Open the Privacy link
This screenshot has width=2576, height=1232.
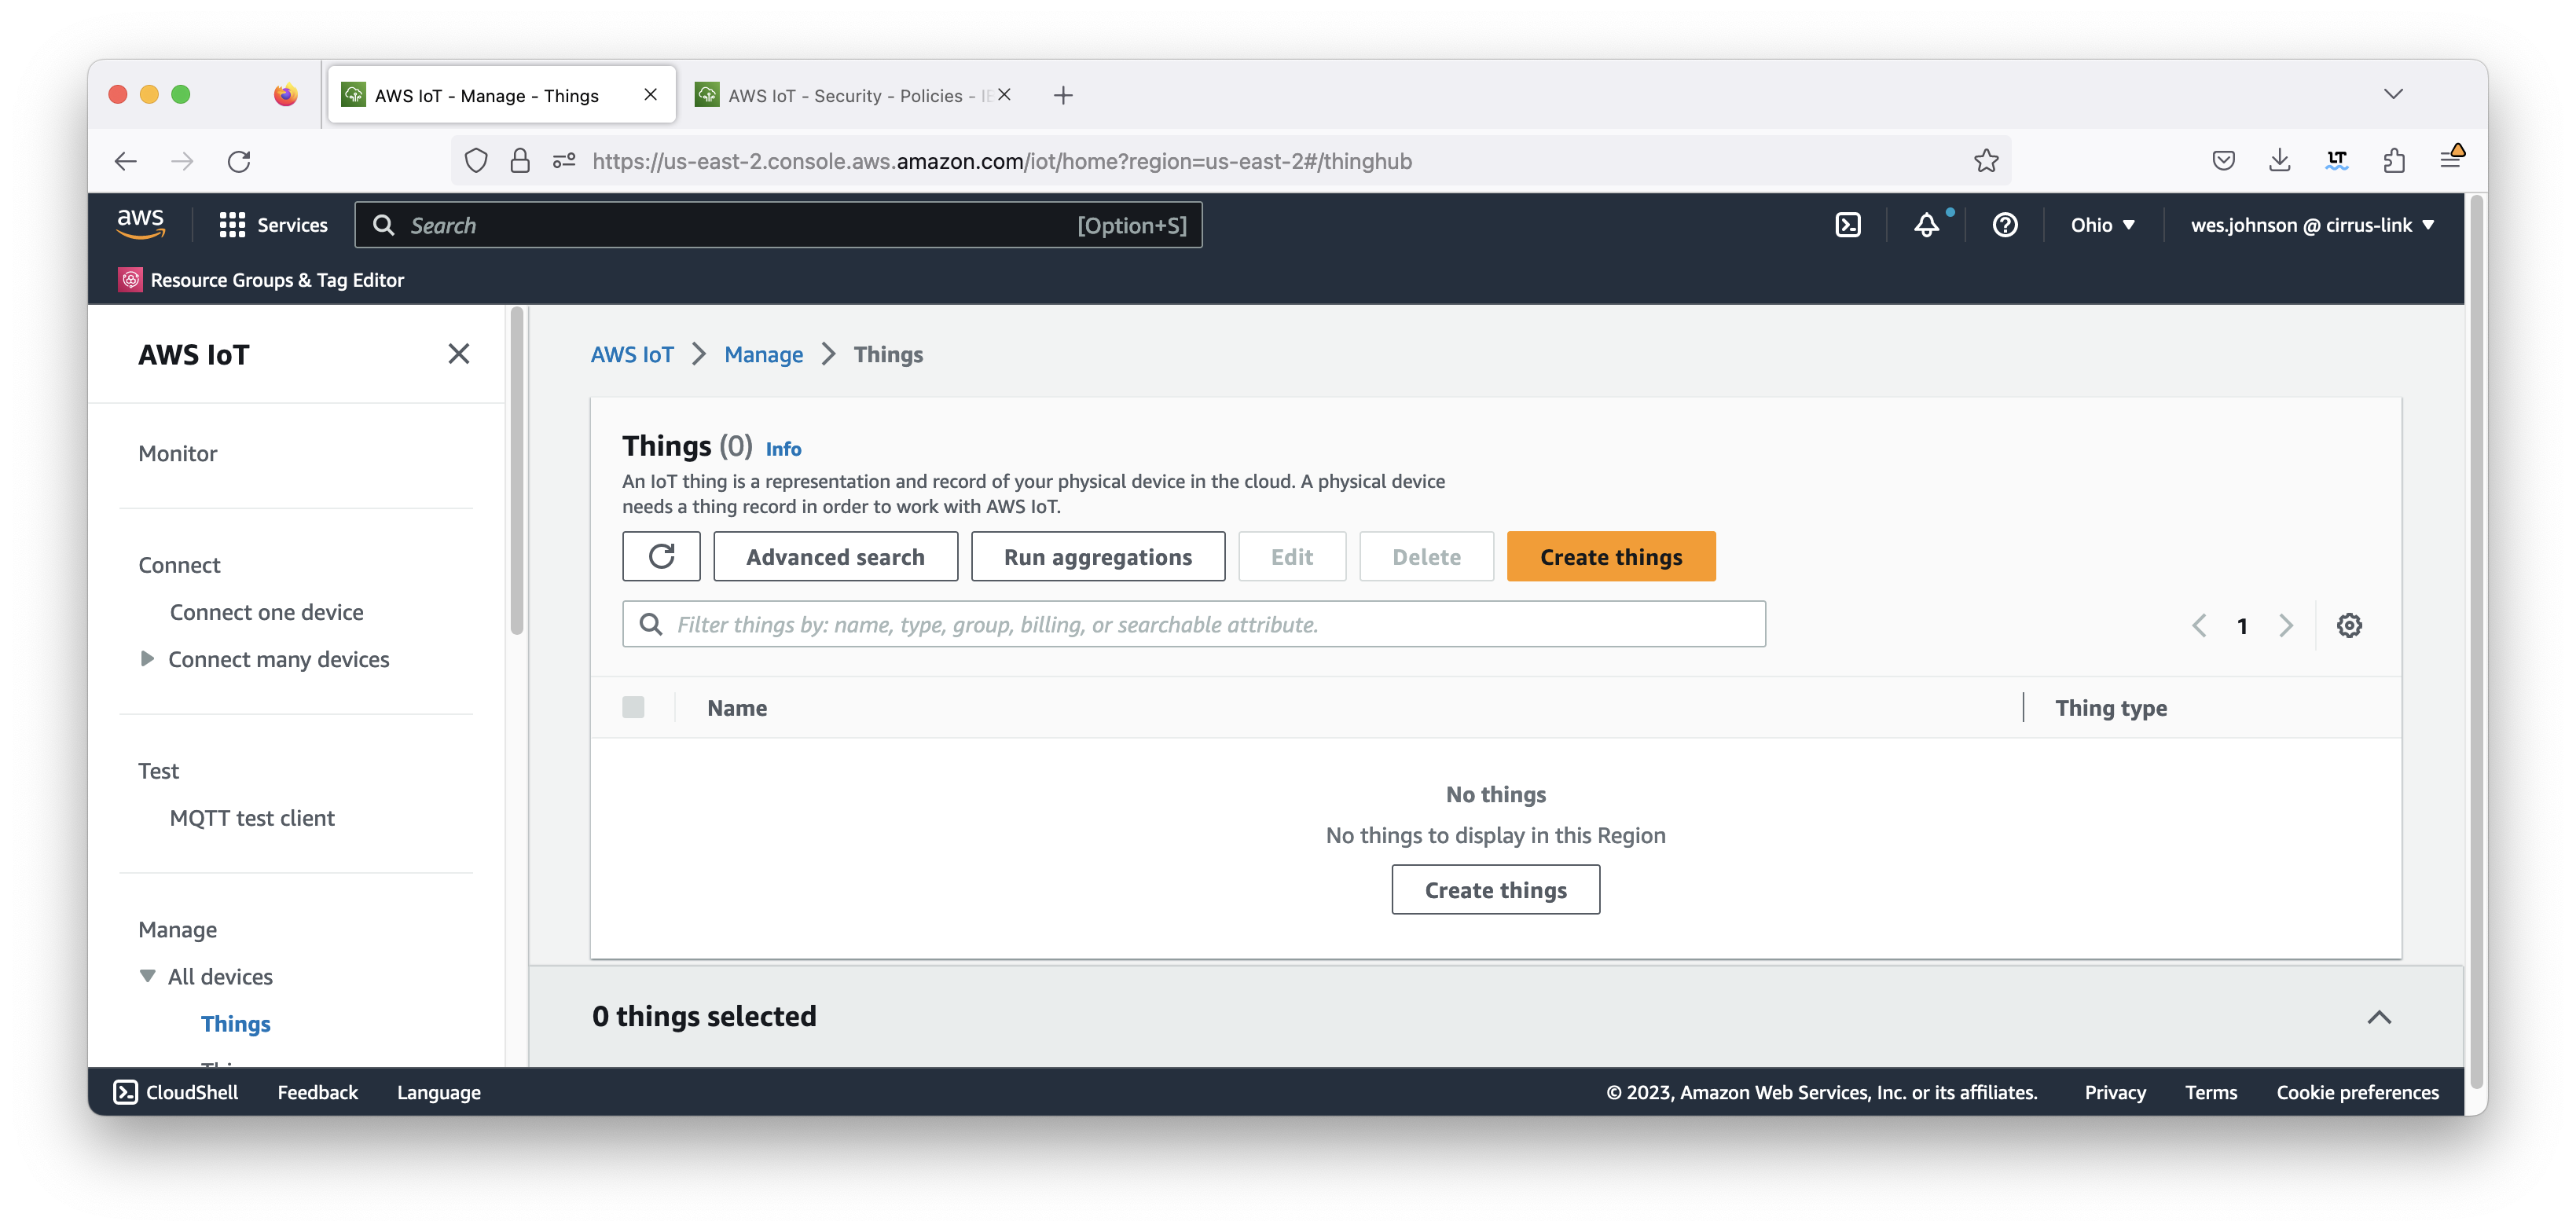click(x=2115, y=1092)
